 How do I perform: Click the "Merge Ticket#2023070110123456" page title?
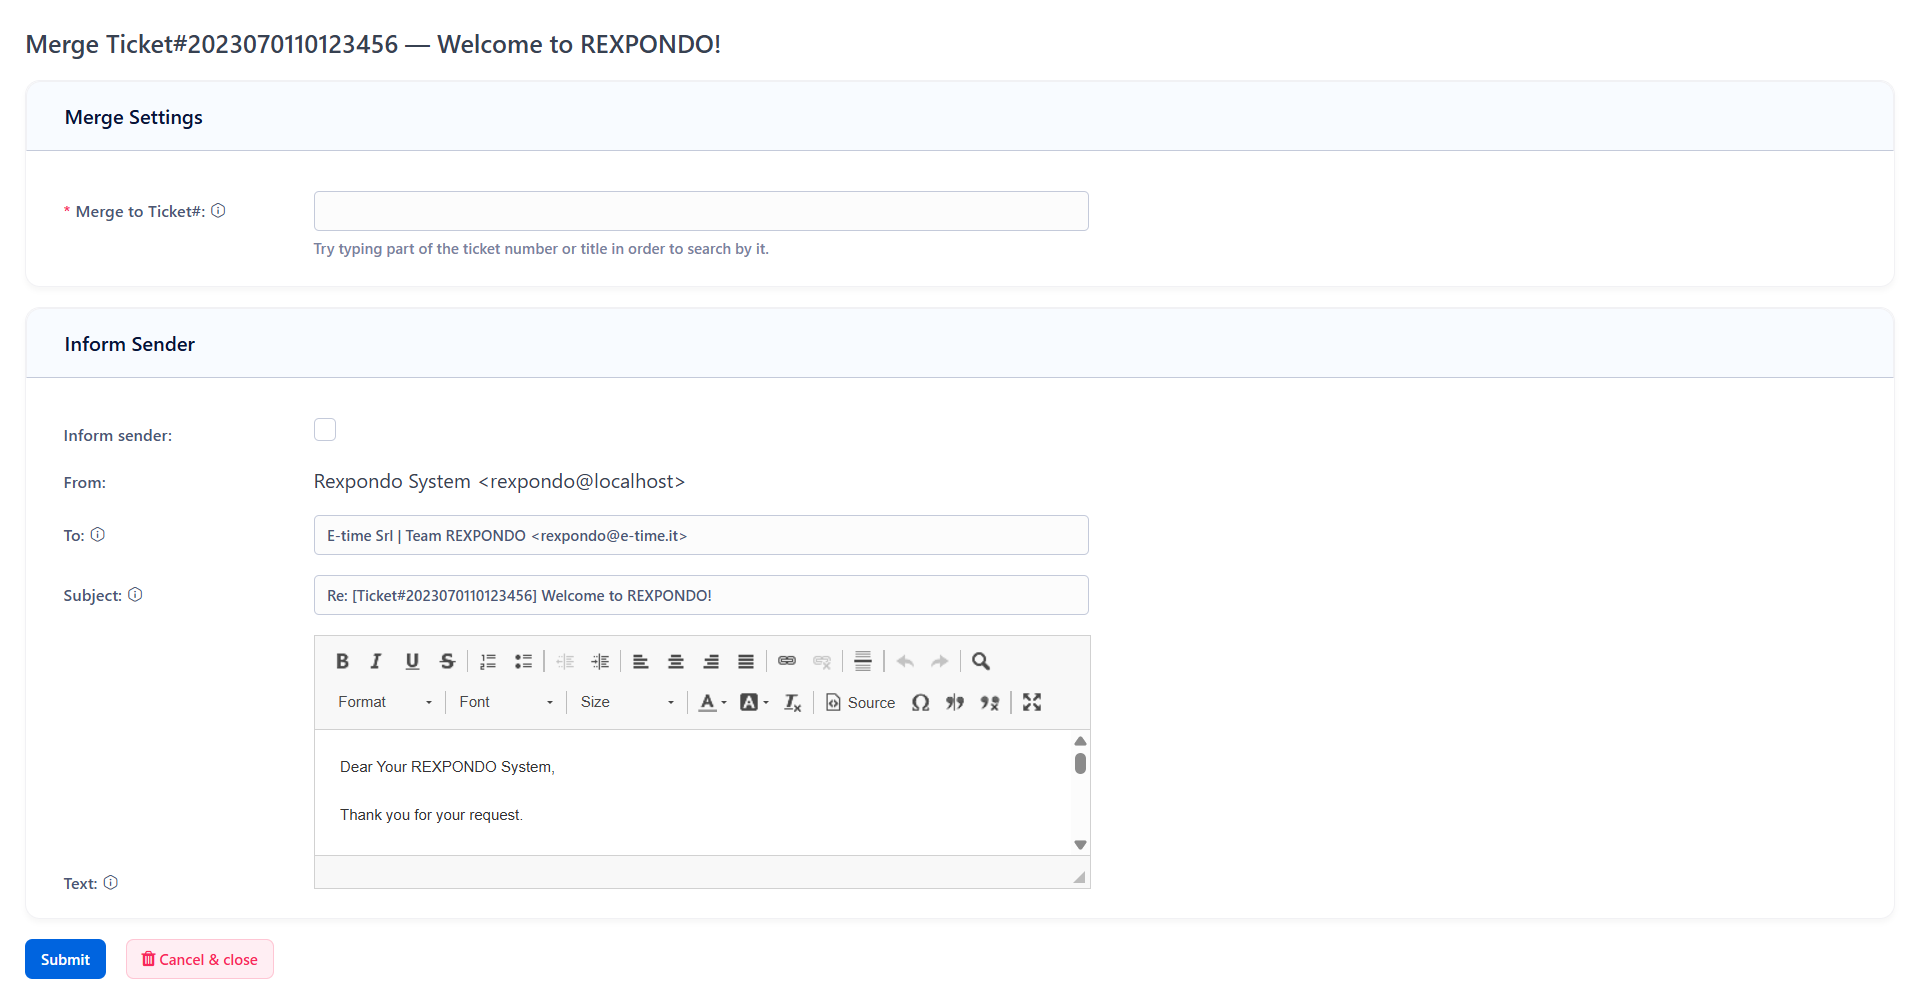click(373, 44)
